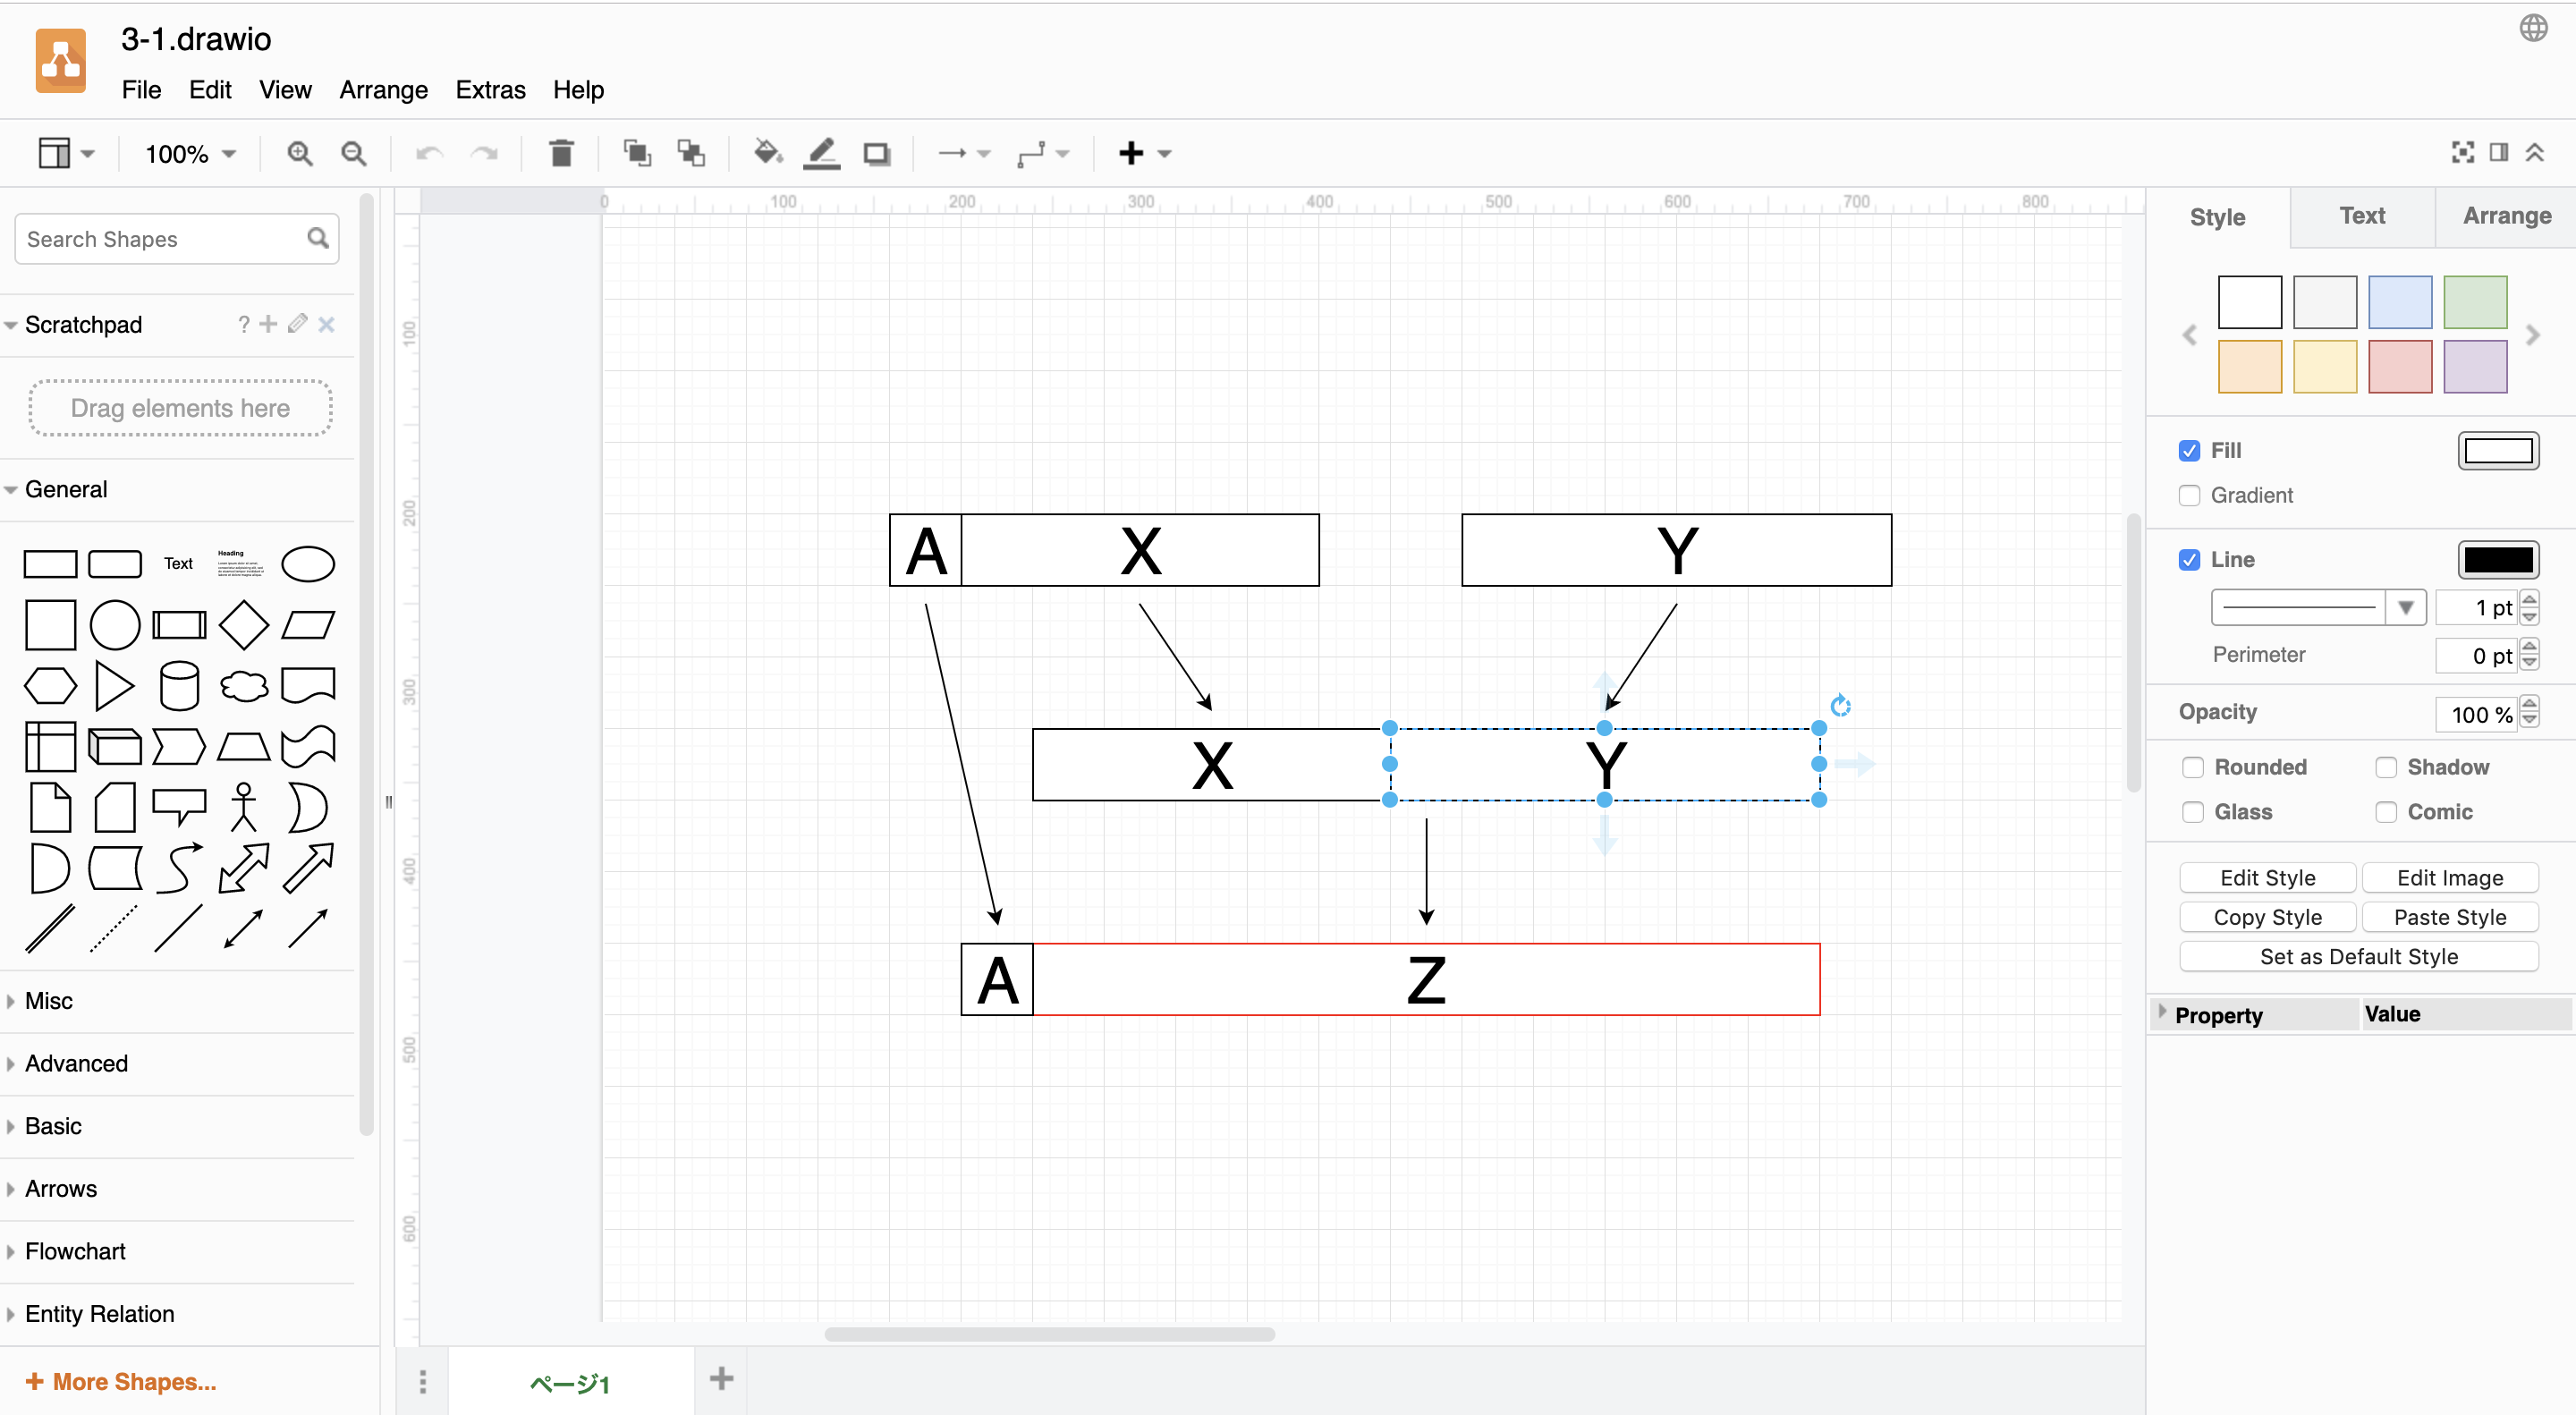This screenshot has height=1415, width=2576.
Task: Click the To Front toolbar icon
Action: (636, 153)
